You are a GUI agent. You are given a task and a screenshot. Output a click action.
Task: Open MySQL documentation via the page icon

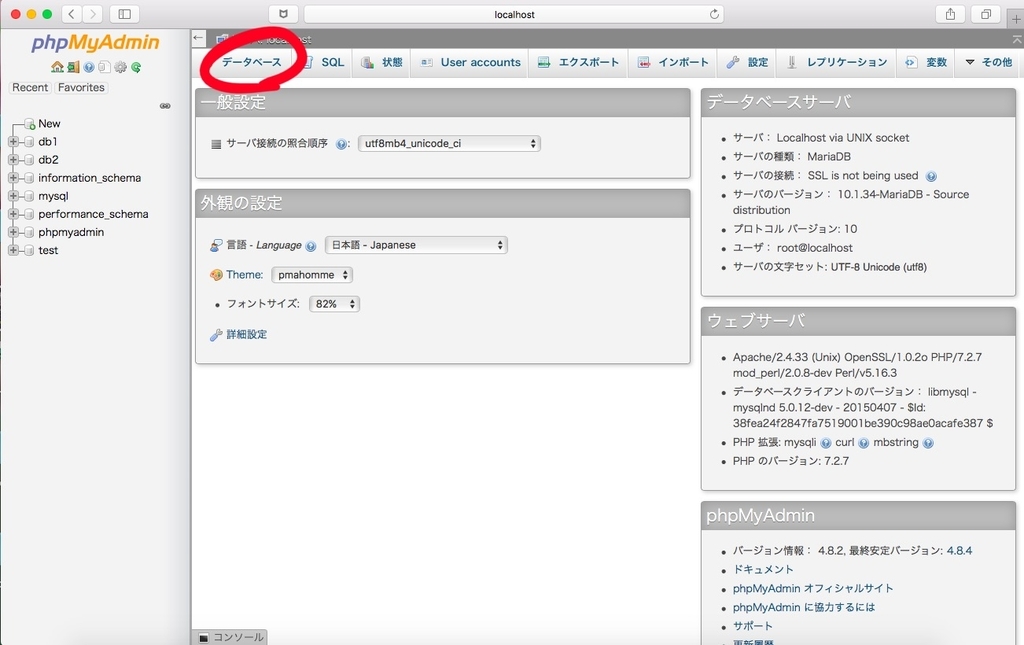[104, 67]
